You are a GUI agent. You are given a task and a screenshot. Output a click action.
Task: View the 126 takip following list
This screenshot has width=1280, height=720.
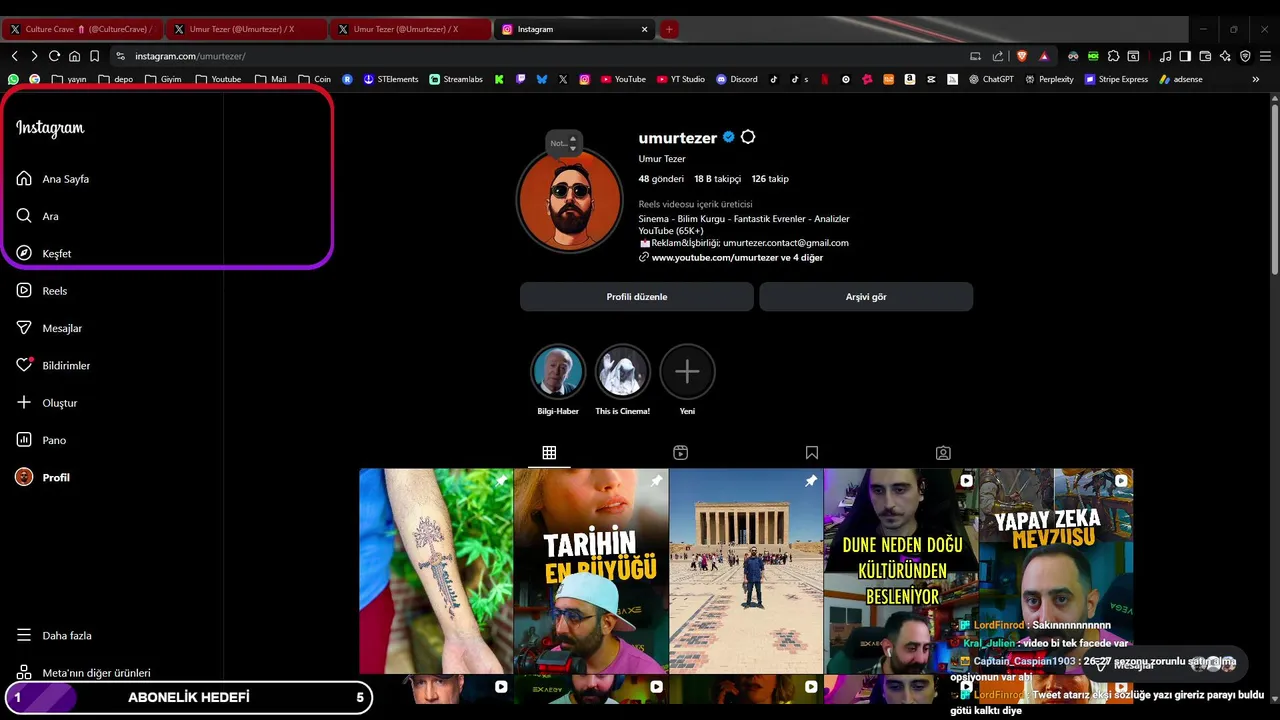pos(770,179)
